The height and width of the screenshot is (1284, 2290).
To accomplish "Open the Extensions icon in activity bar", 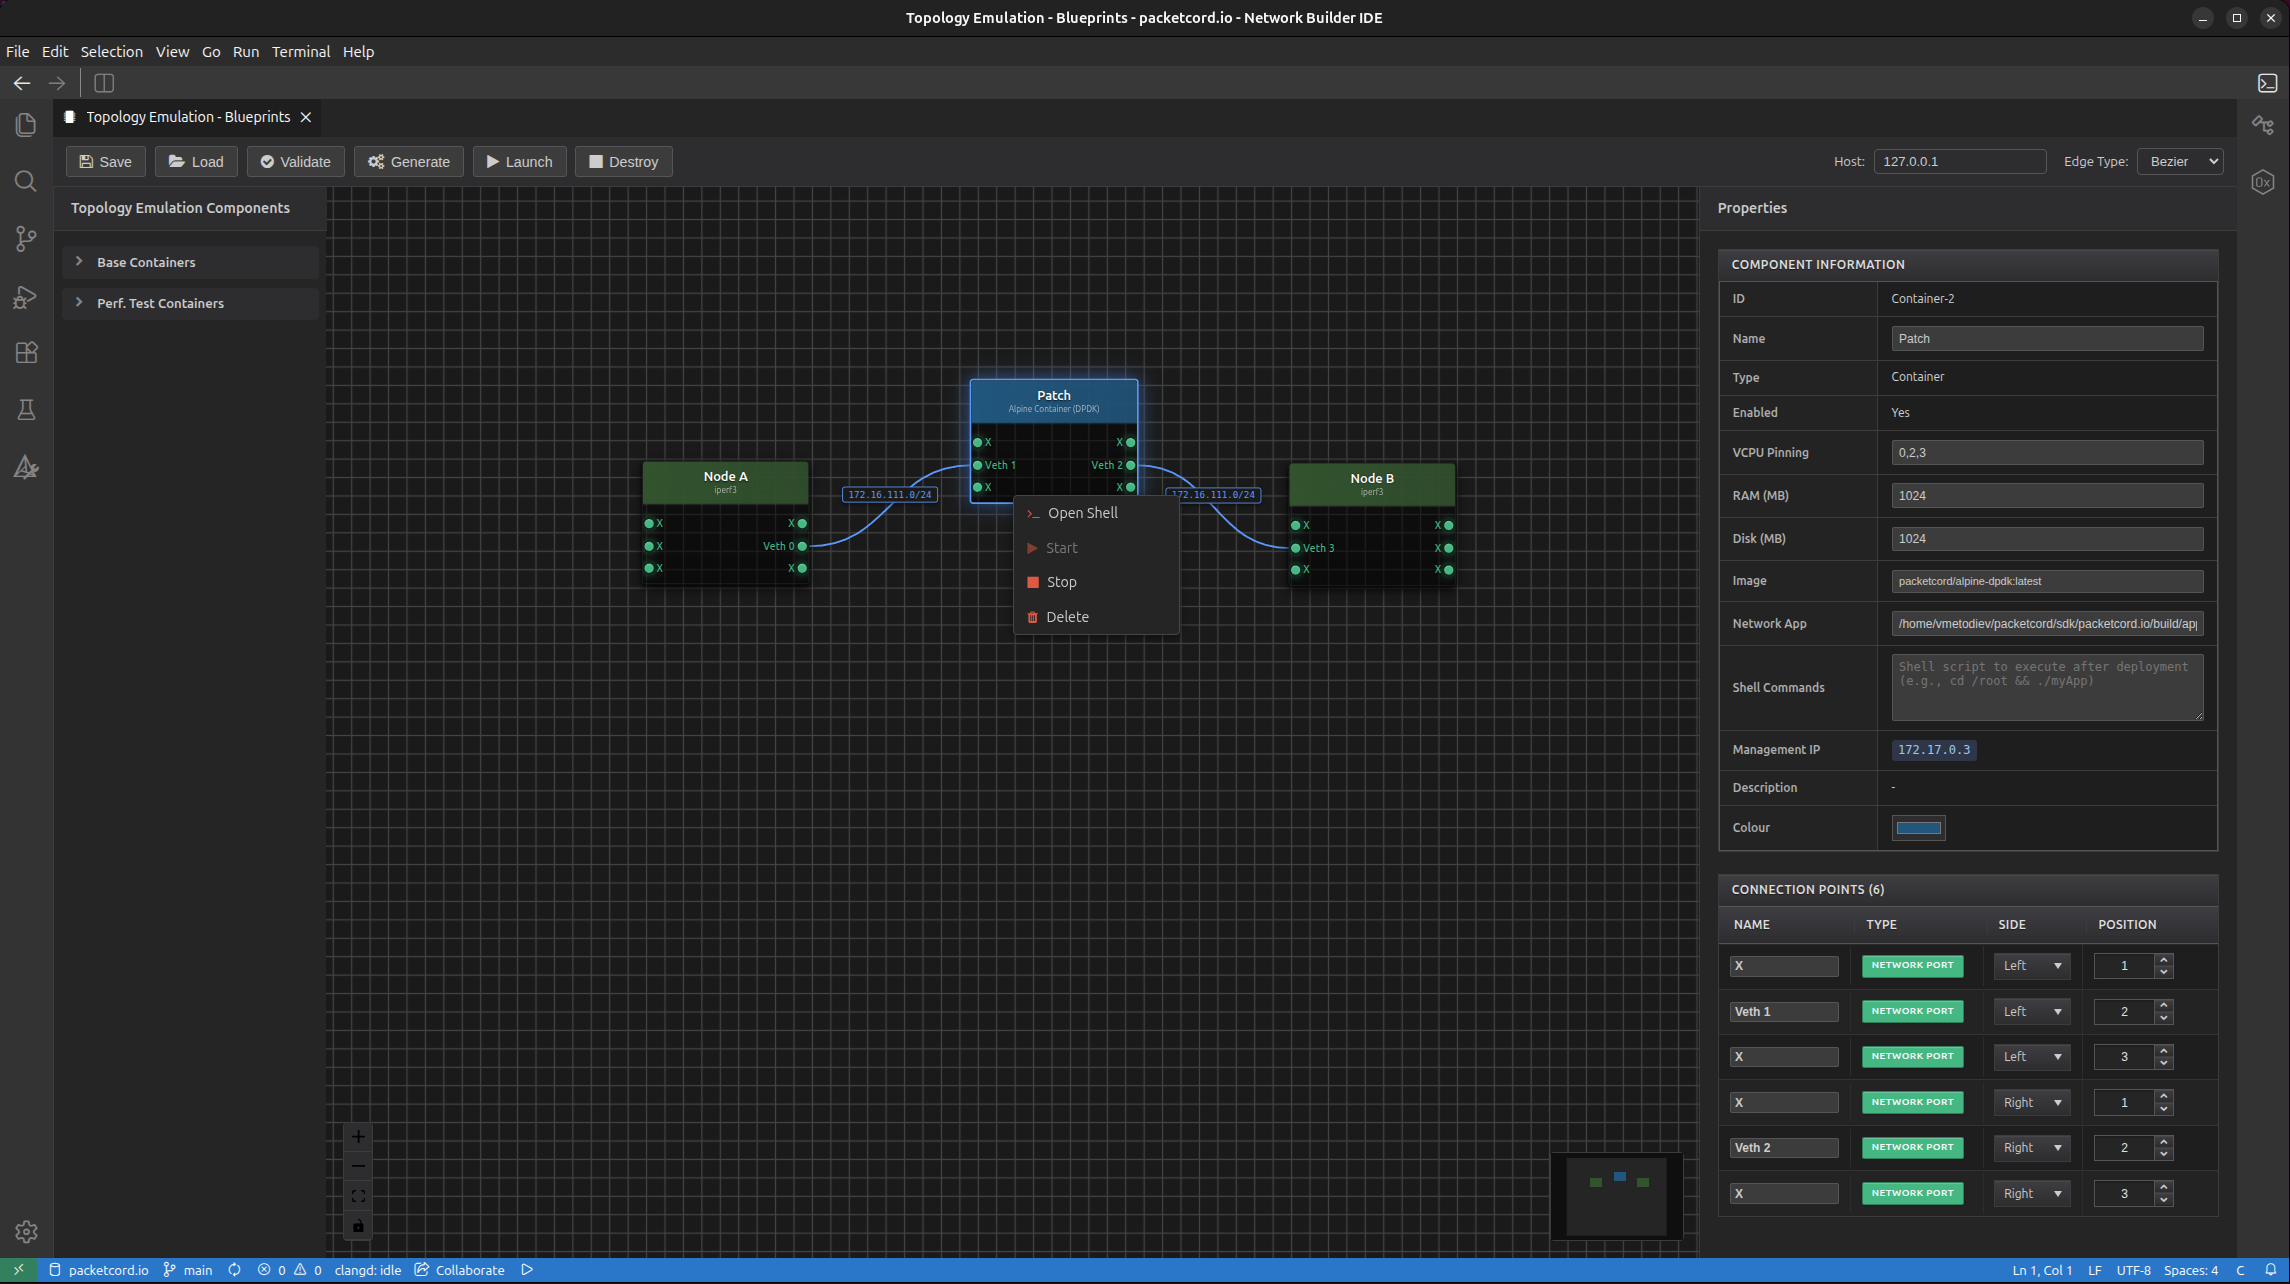I will click(26, 353).
